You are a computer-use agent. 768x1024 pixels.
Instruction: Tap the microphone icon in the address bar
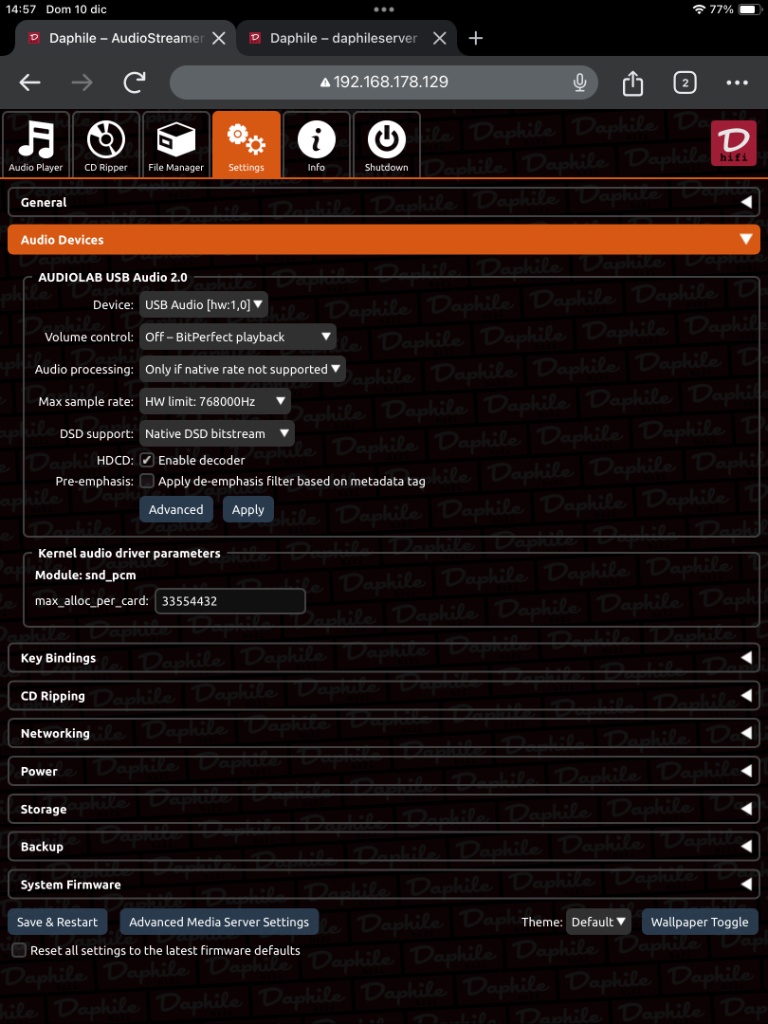(579, 82)
